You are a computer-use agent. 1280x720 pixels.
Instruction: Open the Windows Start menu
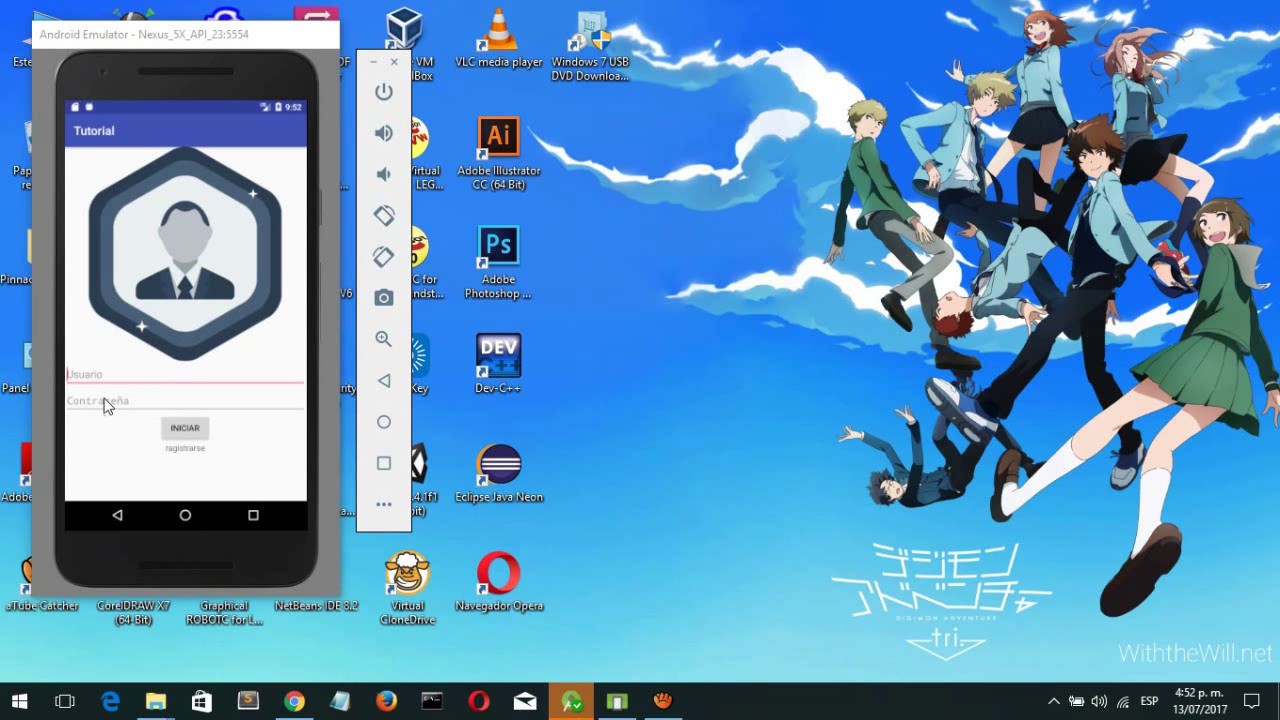(20, 701)
